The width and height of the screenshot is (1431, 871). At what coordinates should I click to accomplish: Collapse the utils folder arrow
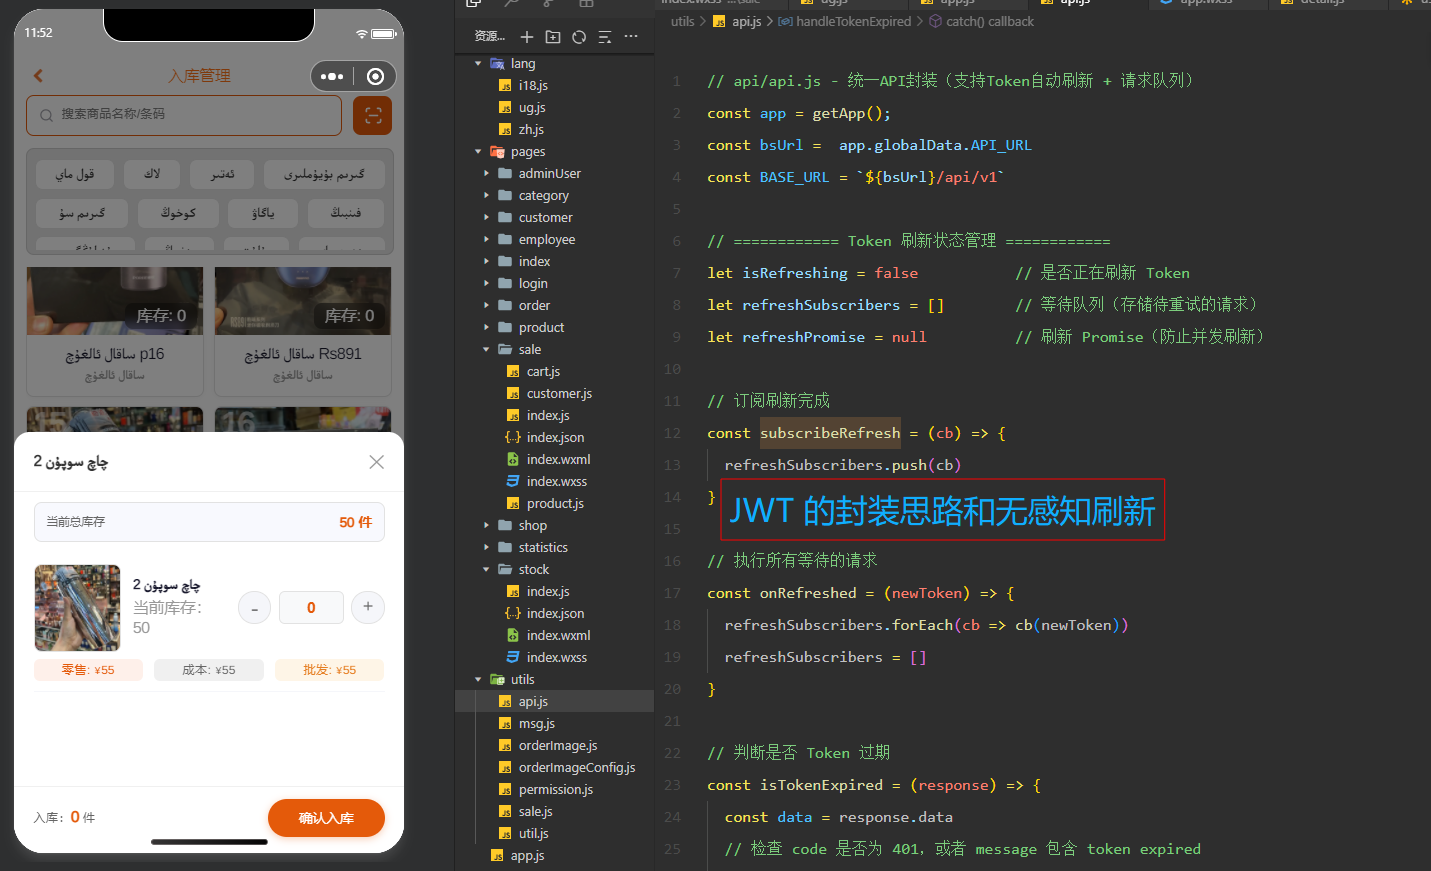pos(478,680)
